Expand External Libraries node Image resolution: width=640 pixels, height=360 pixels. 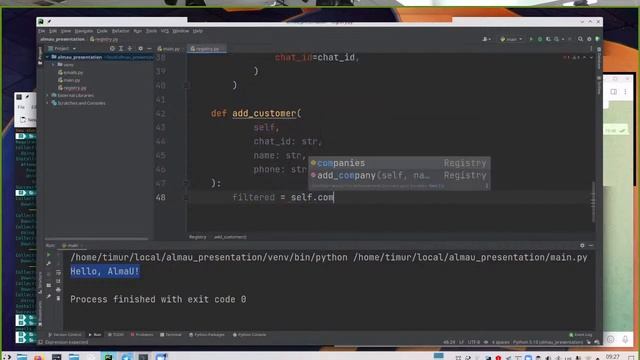click(48, 95)
